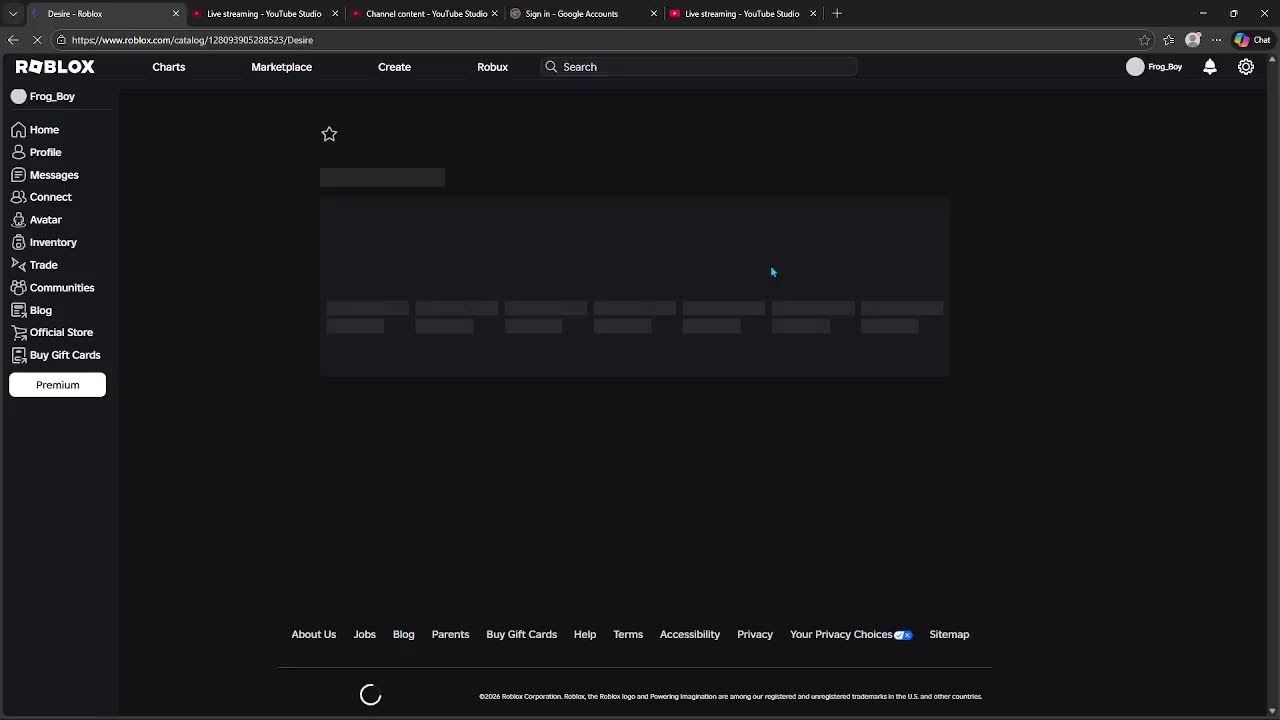Open the Buy Gift Cards footer link
1280x720 pixels.
point(522,635)
